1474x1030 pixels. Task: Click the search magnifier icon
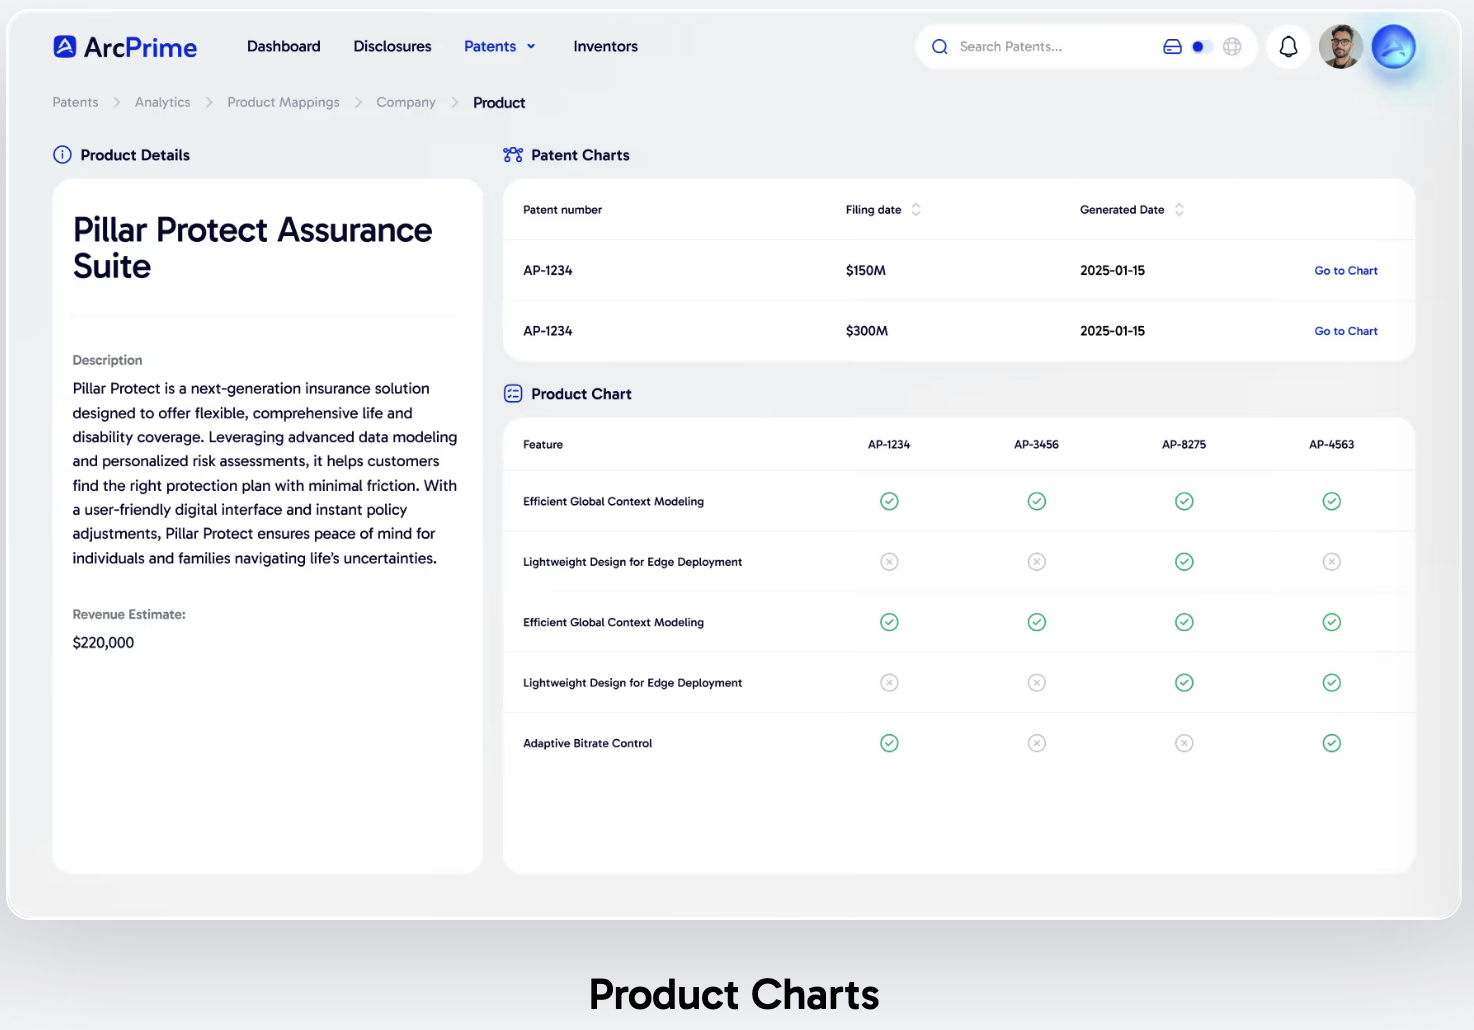939,47
